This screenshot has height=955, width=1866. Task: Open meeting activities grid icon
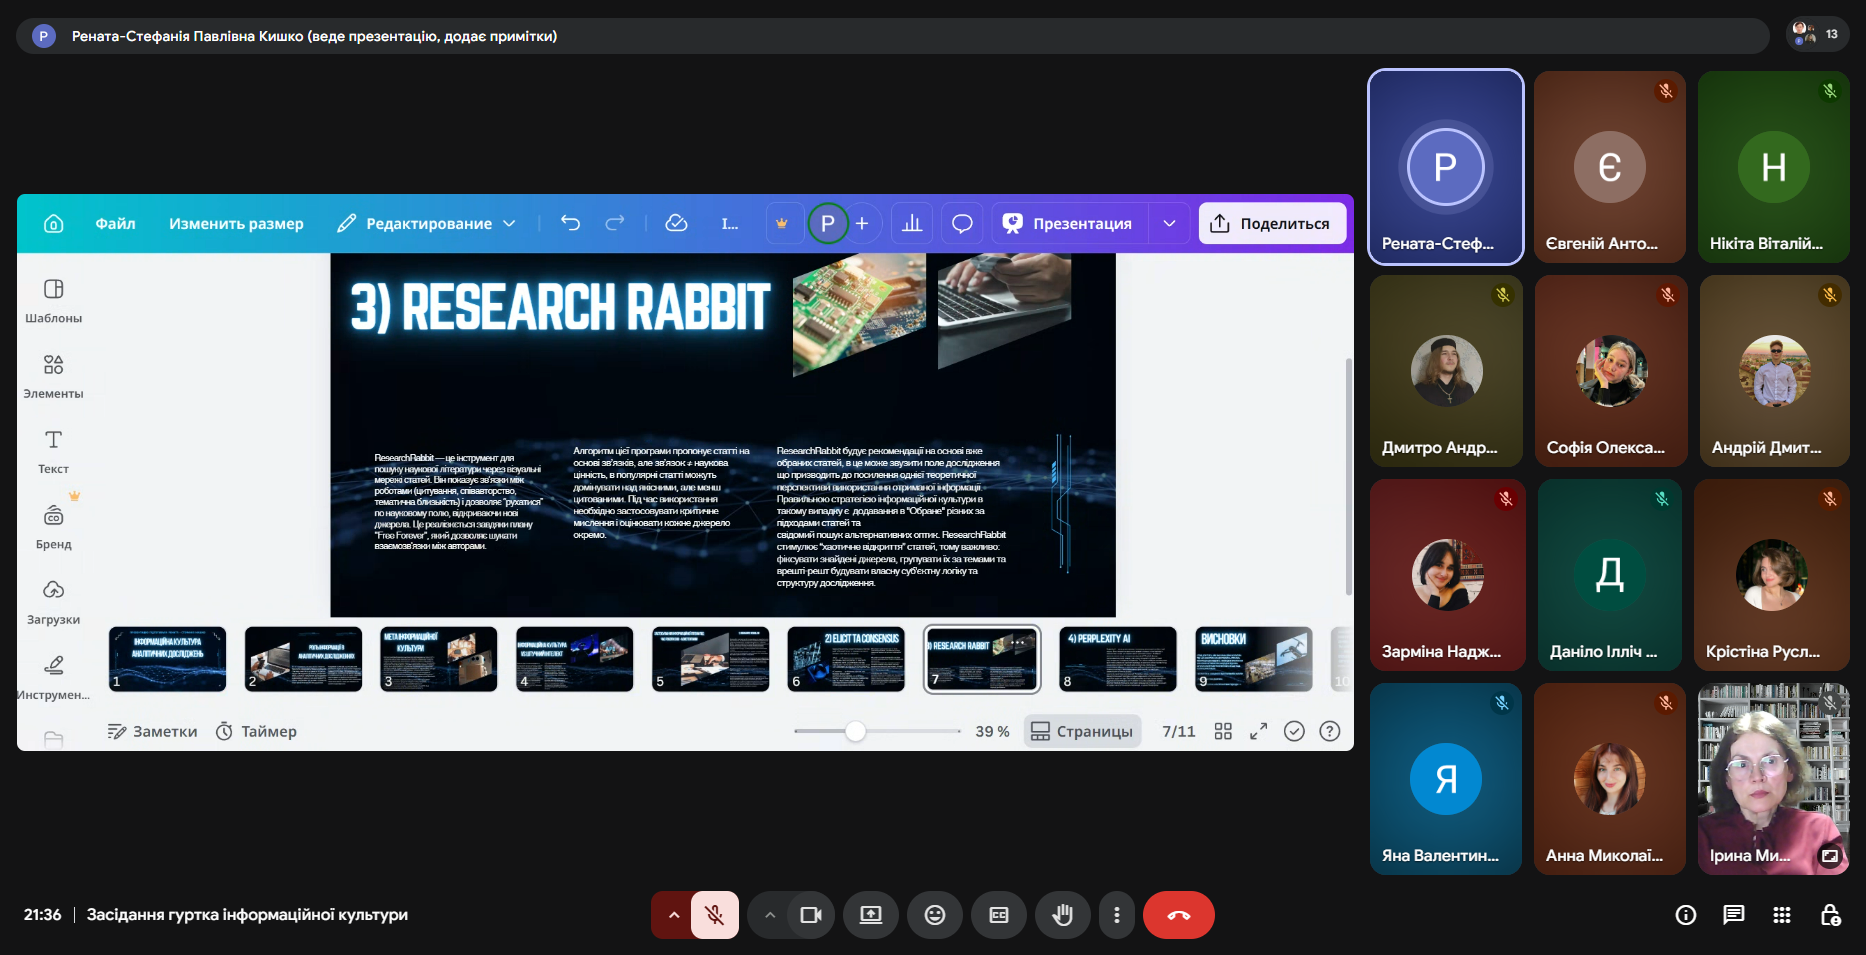point(1782,915)
